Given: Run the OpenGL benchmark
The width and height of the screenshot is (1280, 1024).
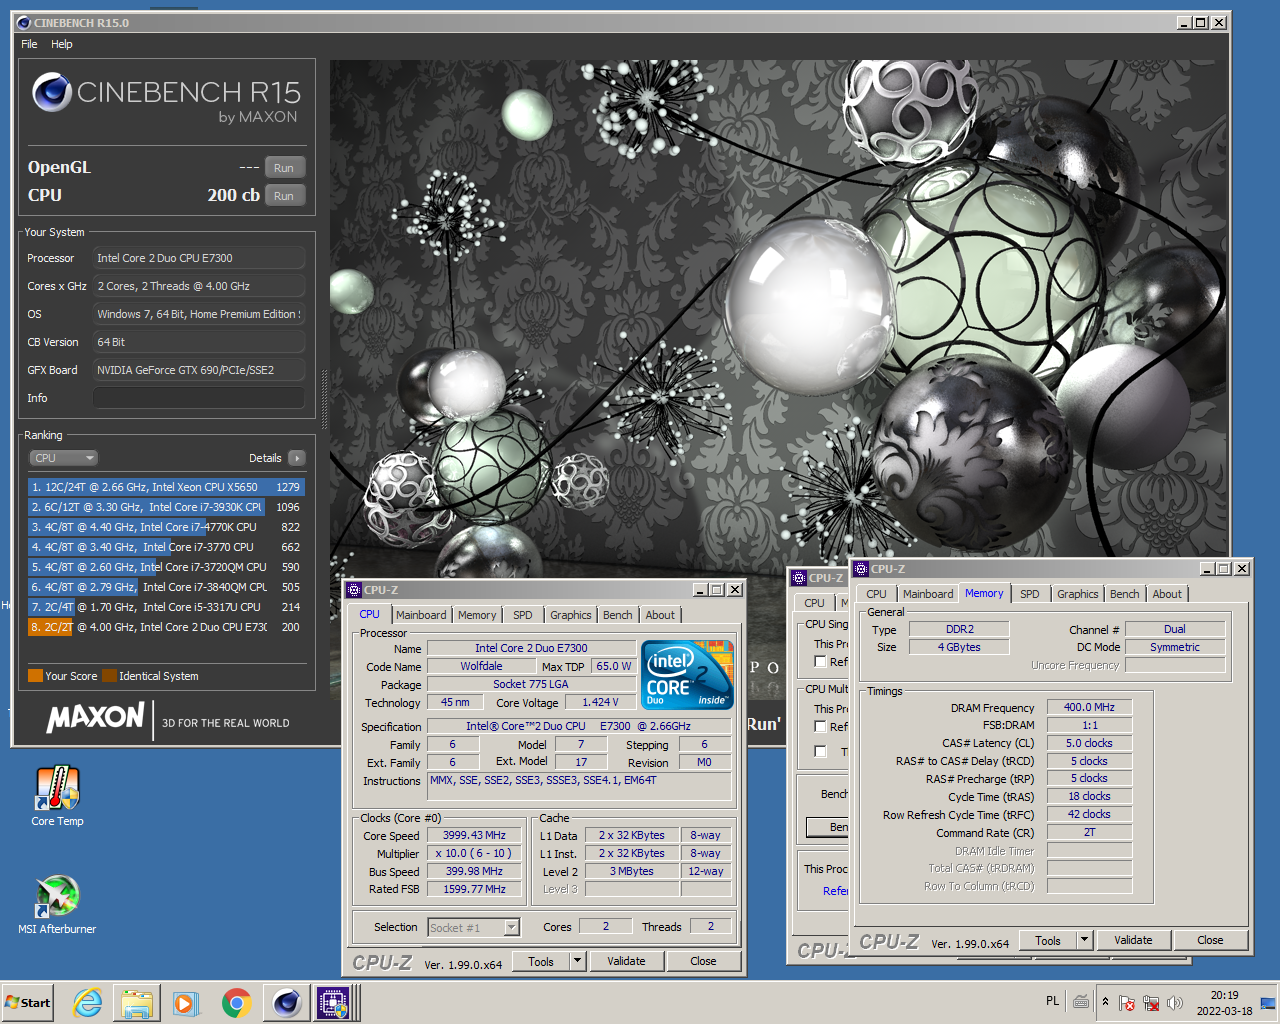Looking at the screenshot, I should coord(284,168).
